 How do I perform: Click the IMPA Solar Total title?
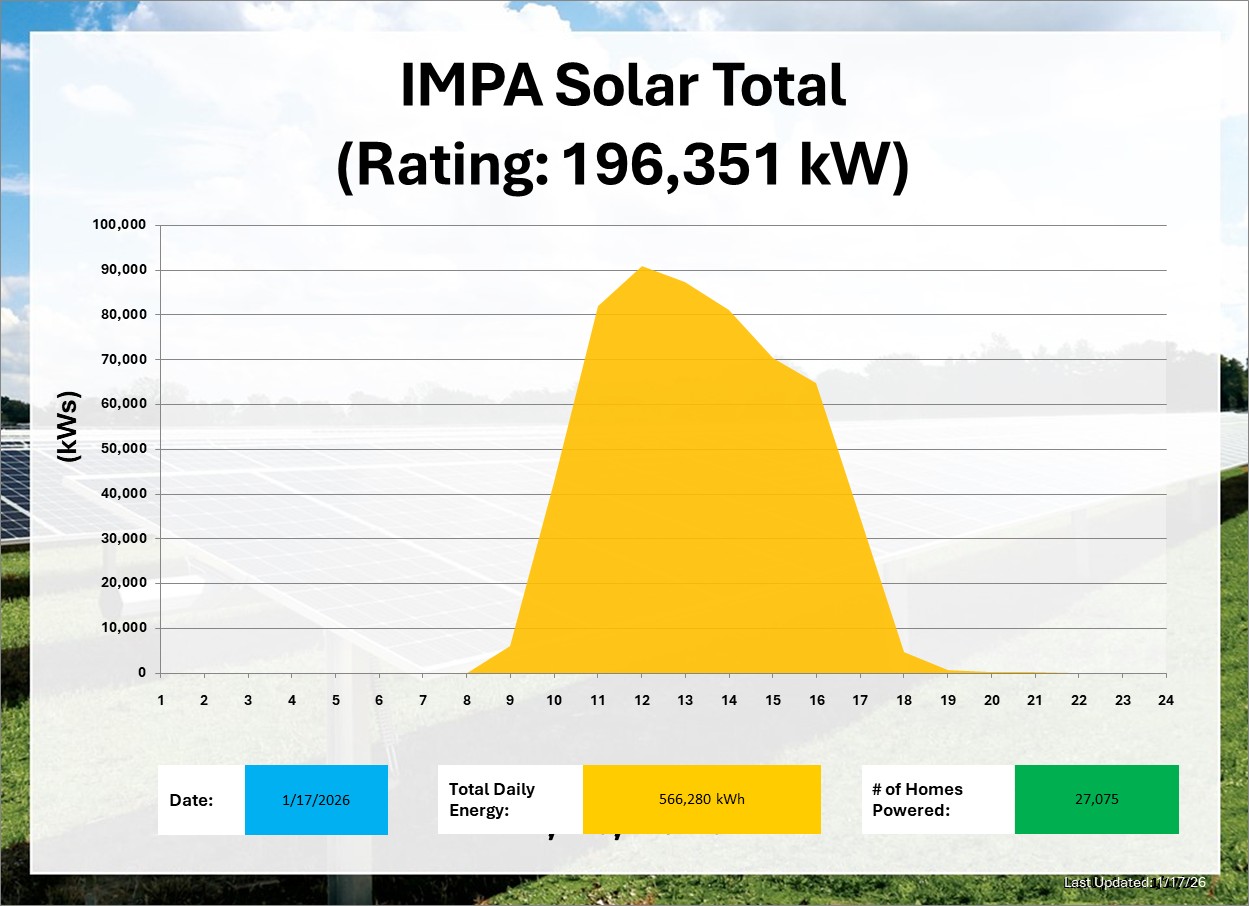tap(623, 87)
